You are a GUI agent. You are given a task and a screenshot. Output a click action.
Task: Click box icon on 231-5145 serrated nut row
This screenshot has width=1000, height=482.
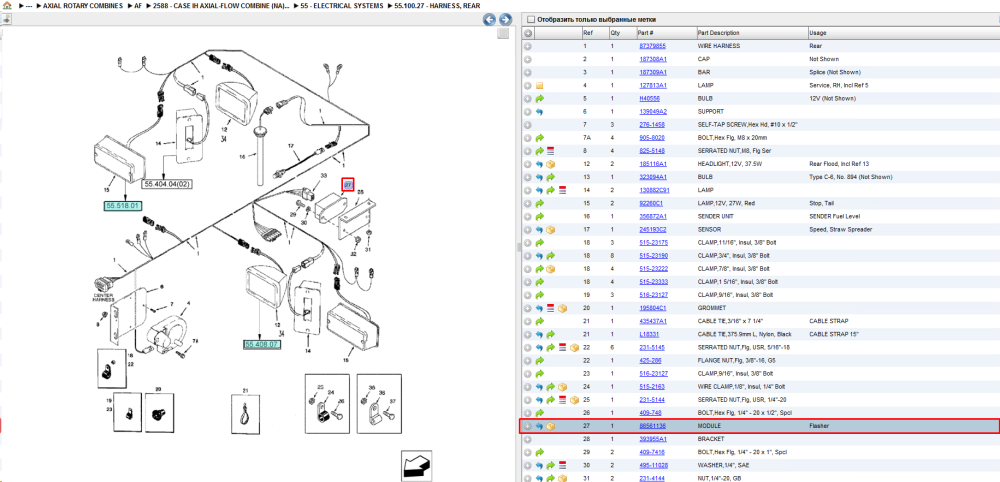[x=574, y=347]
